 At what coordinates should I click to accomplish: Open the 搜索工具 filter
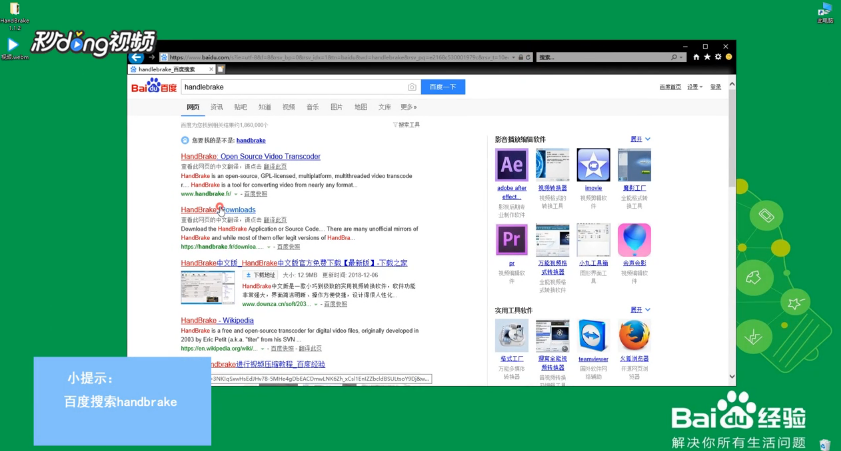[x=407, y=125]
